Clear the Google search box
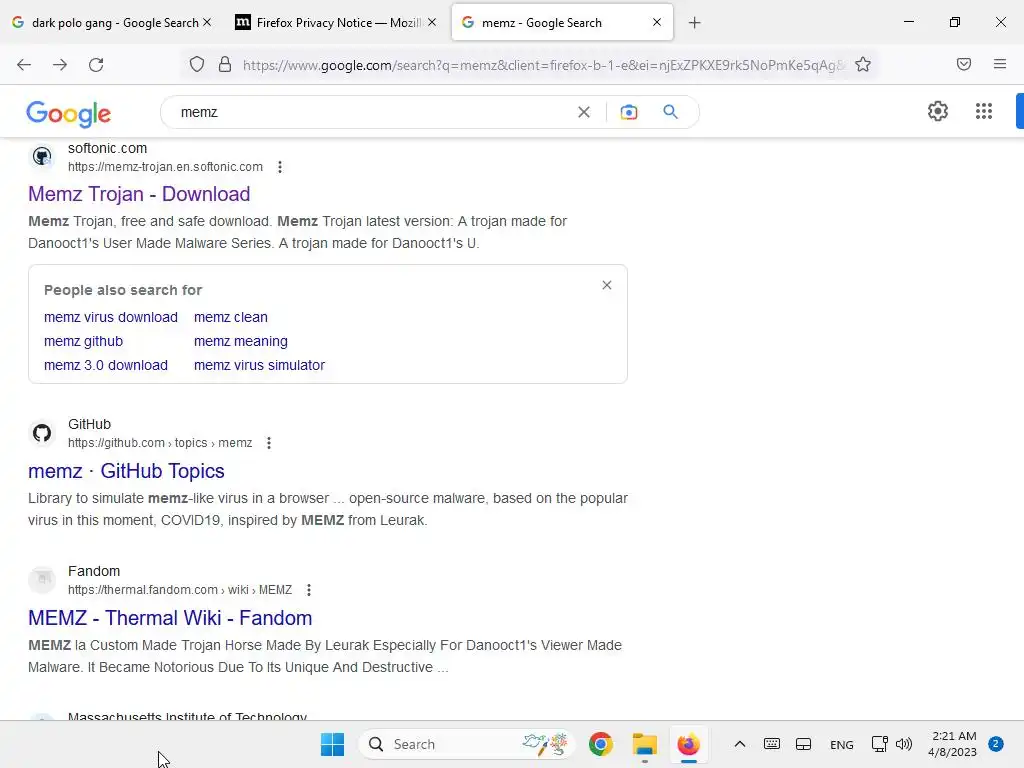1024x768 pixels. pos(584,112)
